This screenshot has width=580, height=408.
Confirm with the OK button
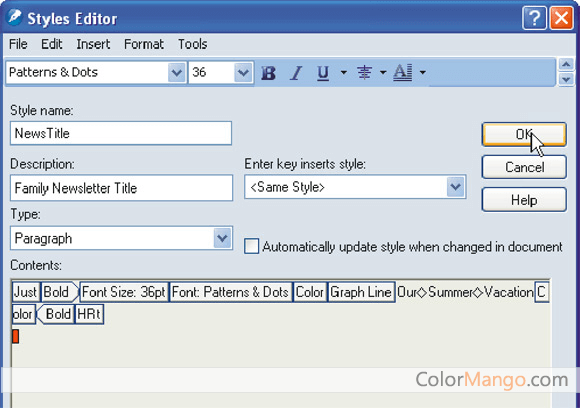(x=524, y=134)
